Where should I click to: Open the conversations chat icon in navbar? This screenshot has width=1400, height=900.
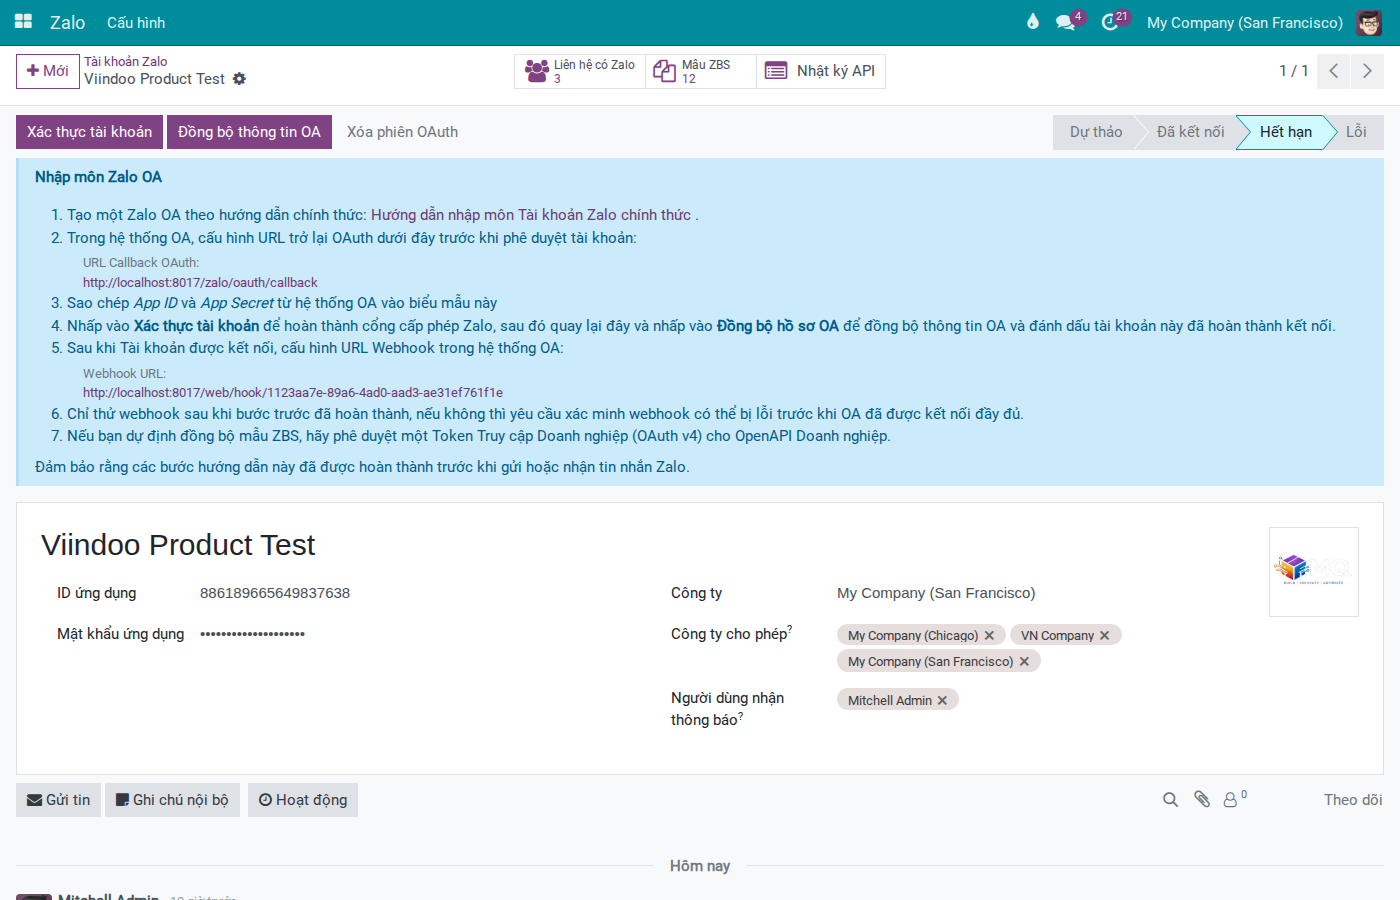click(1066, 22)
